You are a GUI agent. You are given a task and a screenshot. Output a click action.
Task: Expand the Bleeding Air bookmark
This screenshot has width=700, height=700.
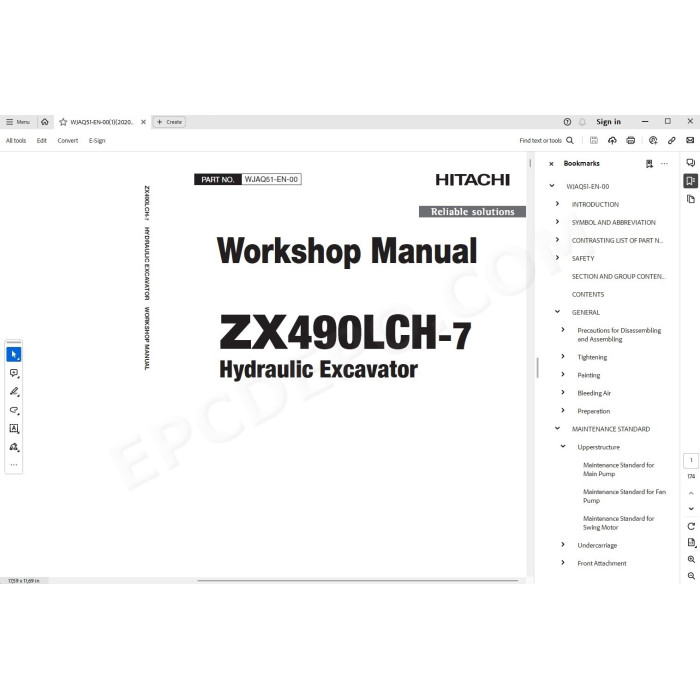(563, 392)
